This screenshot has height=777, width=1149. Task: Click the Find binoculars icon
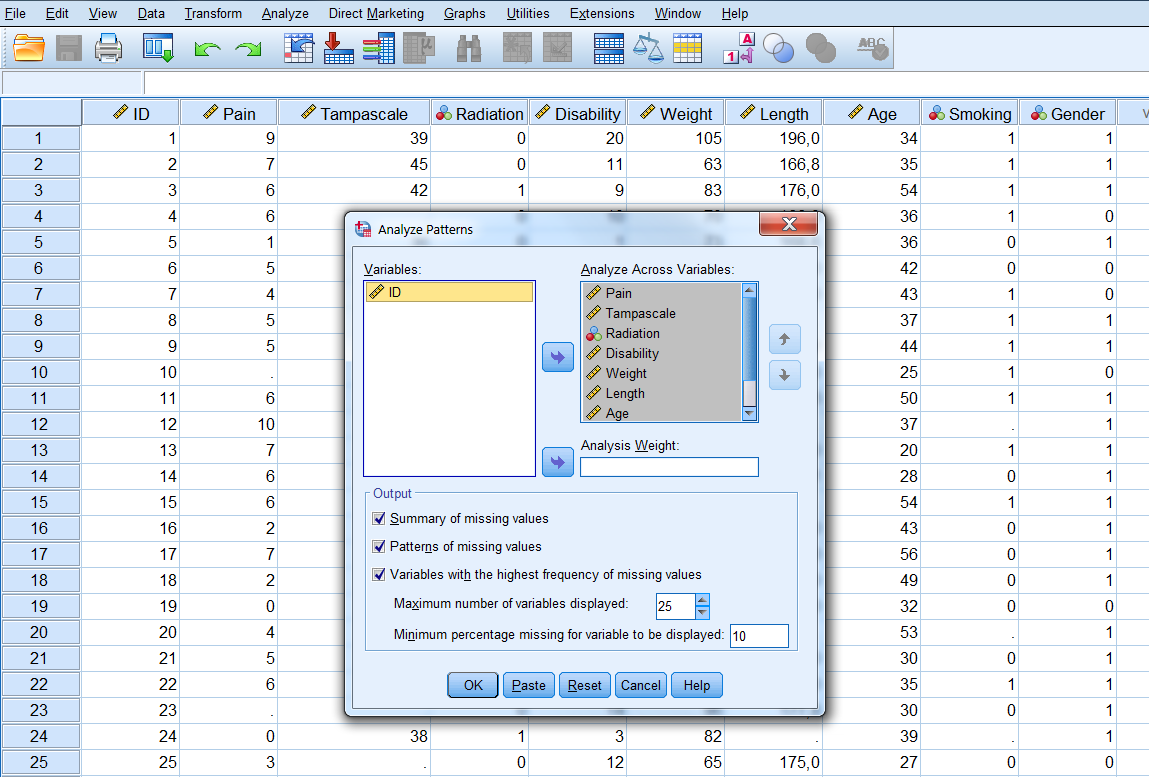point(469,47)
